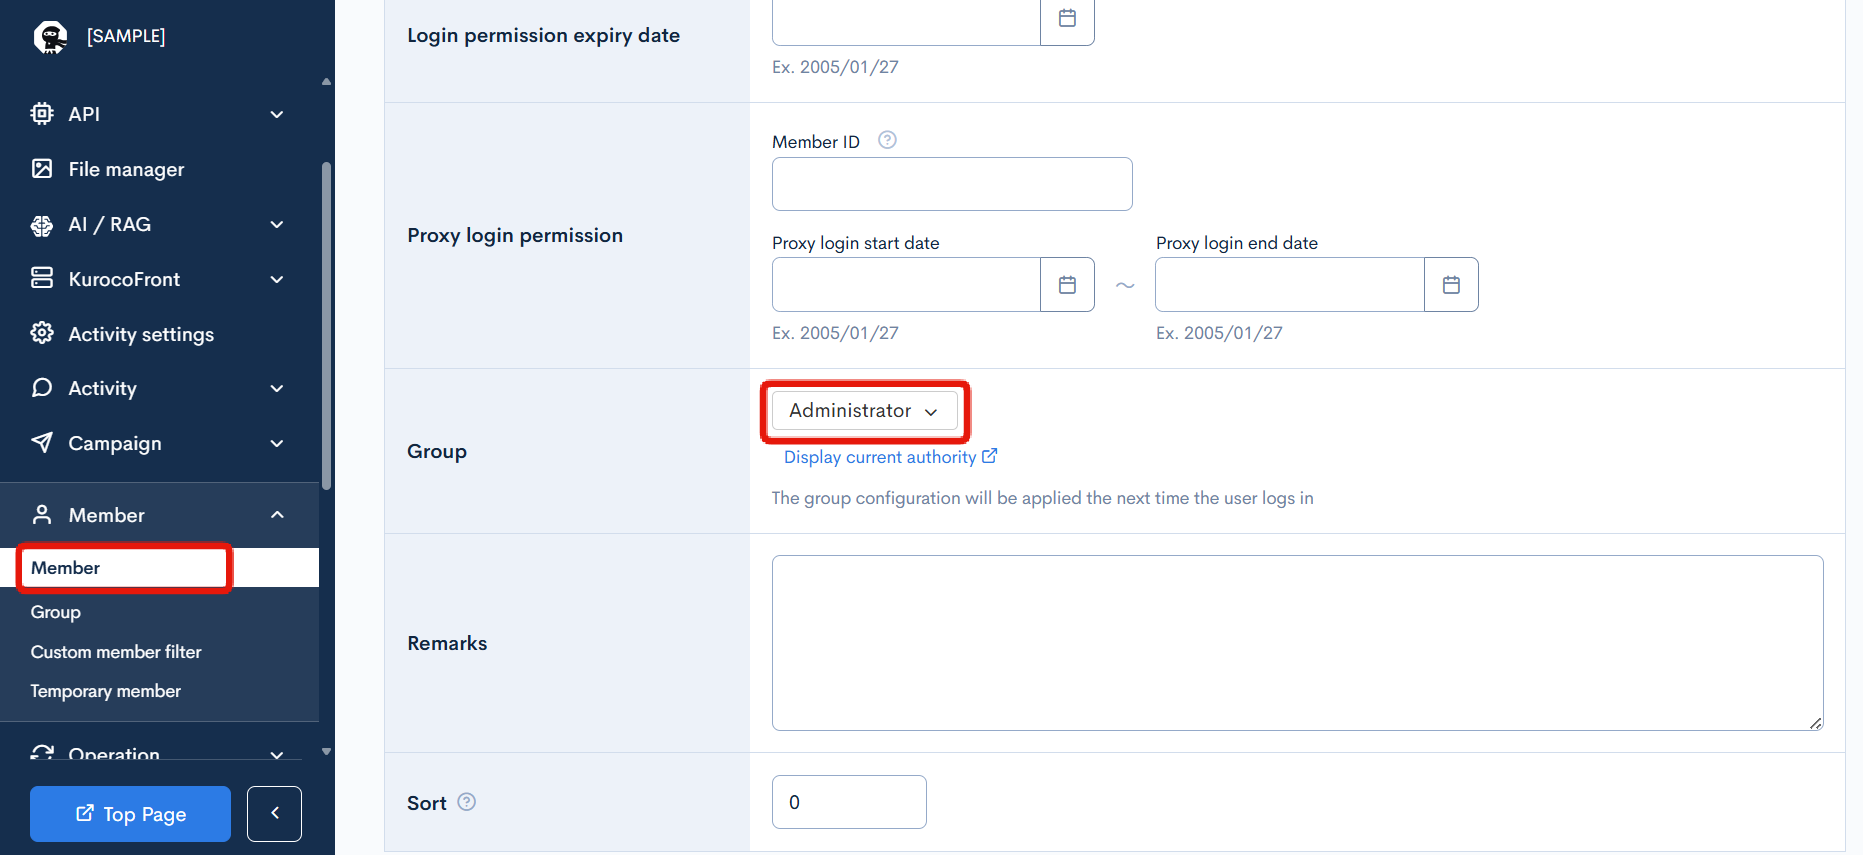Click the Activity settings gear icon
1863x855 pixels.
[x=42, y=333]
